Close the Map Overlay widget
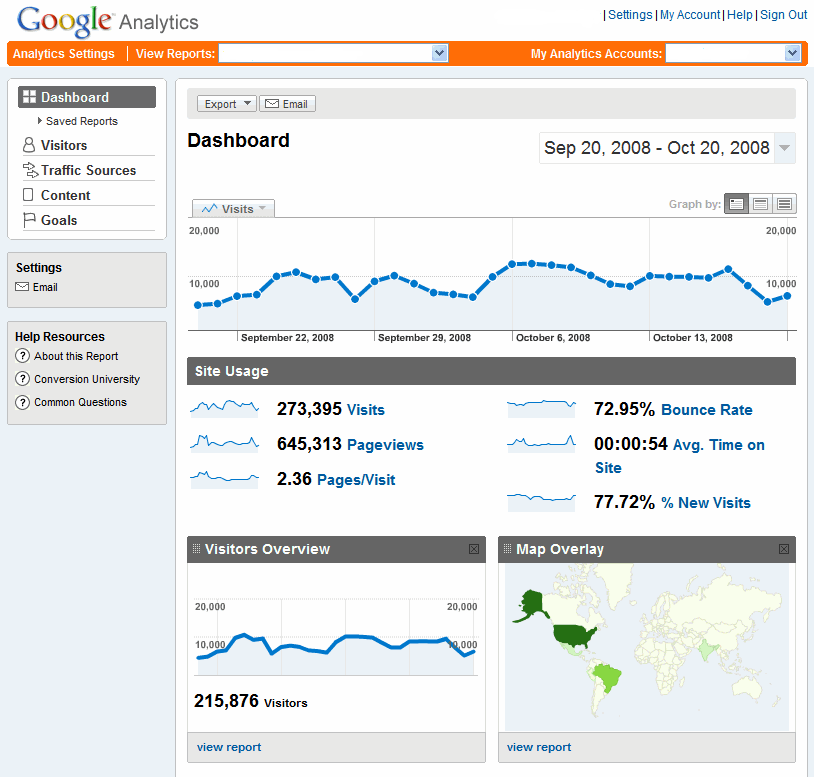Image resolution: width=814 pixels, height=777 pixels. [x=784, y=549]
